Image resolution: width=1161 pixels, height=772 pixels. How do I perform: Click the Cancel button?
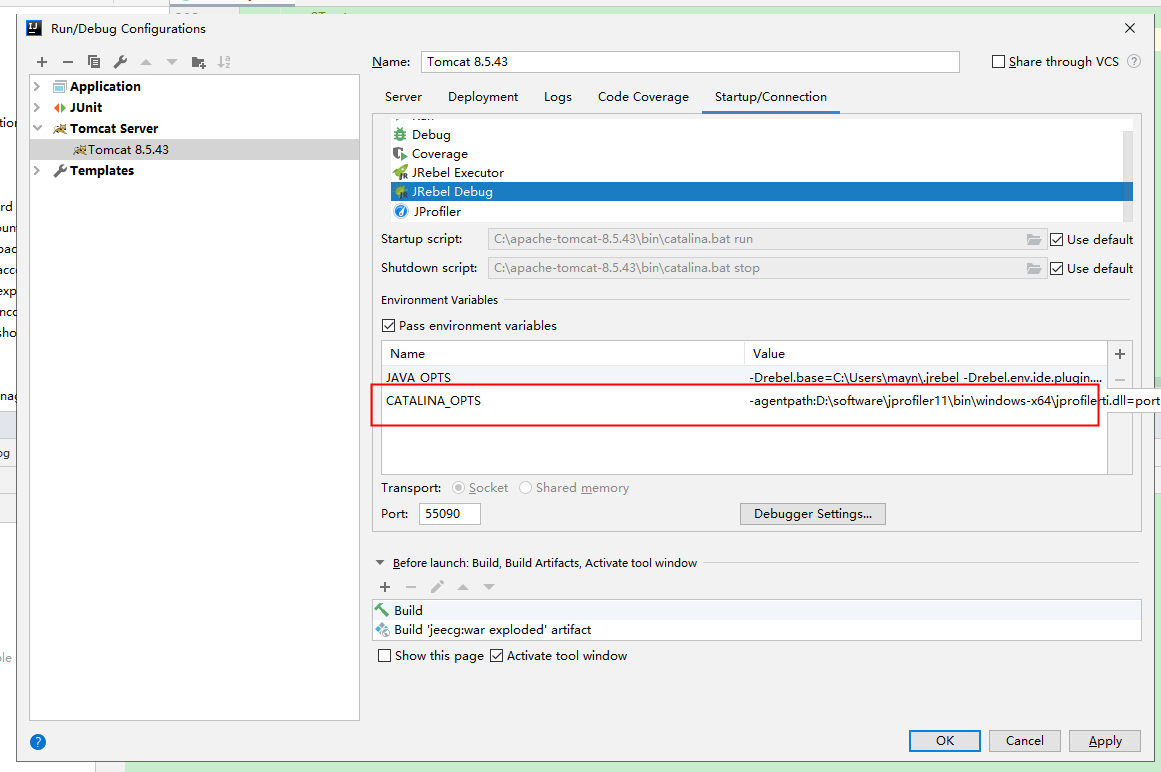(1025, 741)
